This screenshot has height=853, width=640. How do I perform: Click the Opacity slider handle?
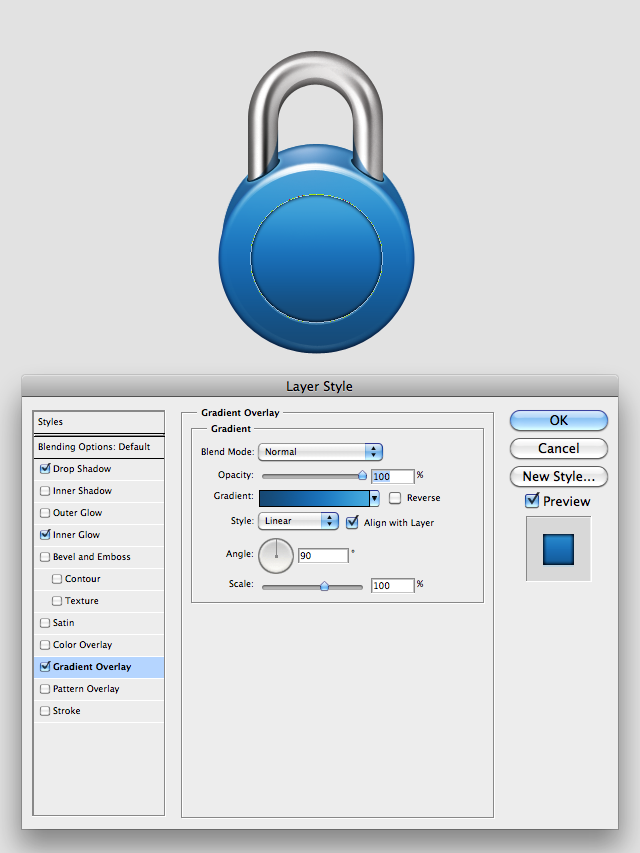point(362,476)
